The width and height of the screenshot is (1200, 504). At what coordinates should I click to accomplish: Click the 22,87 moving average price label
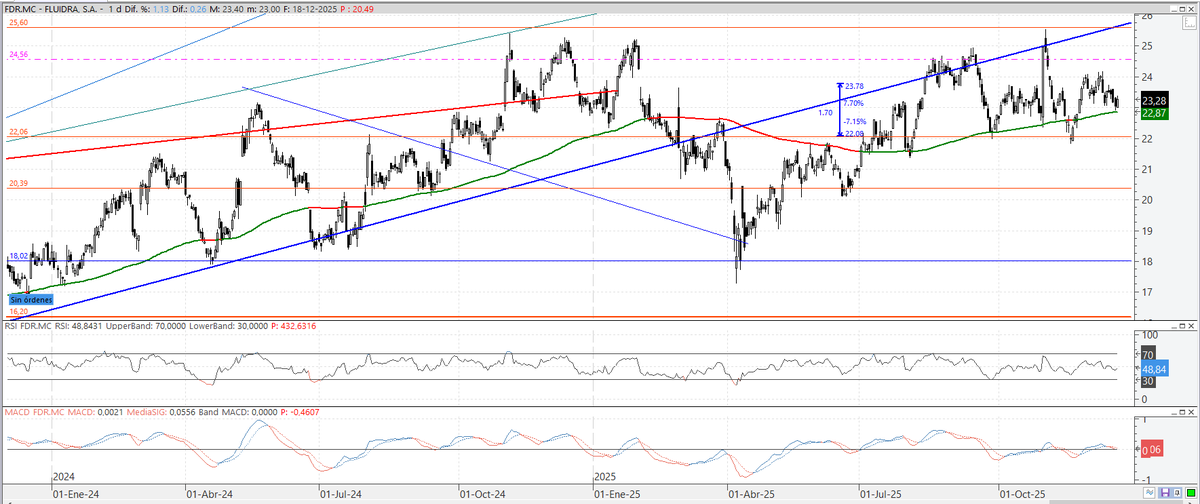(1153, 114)
